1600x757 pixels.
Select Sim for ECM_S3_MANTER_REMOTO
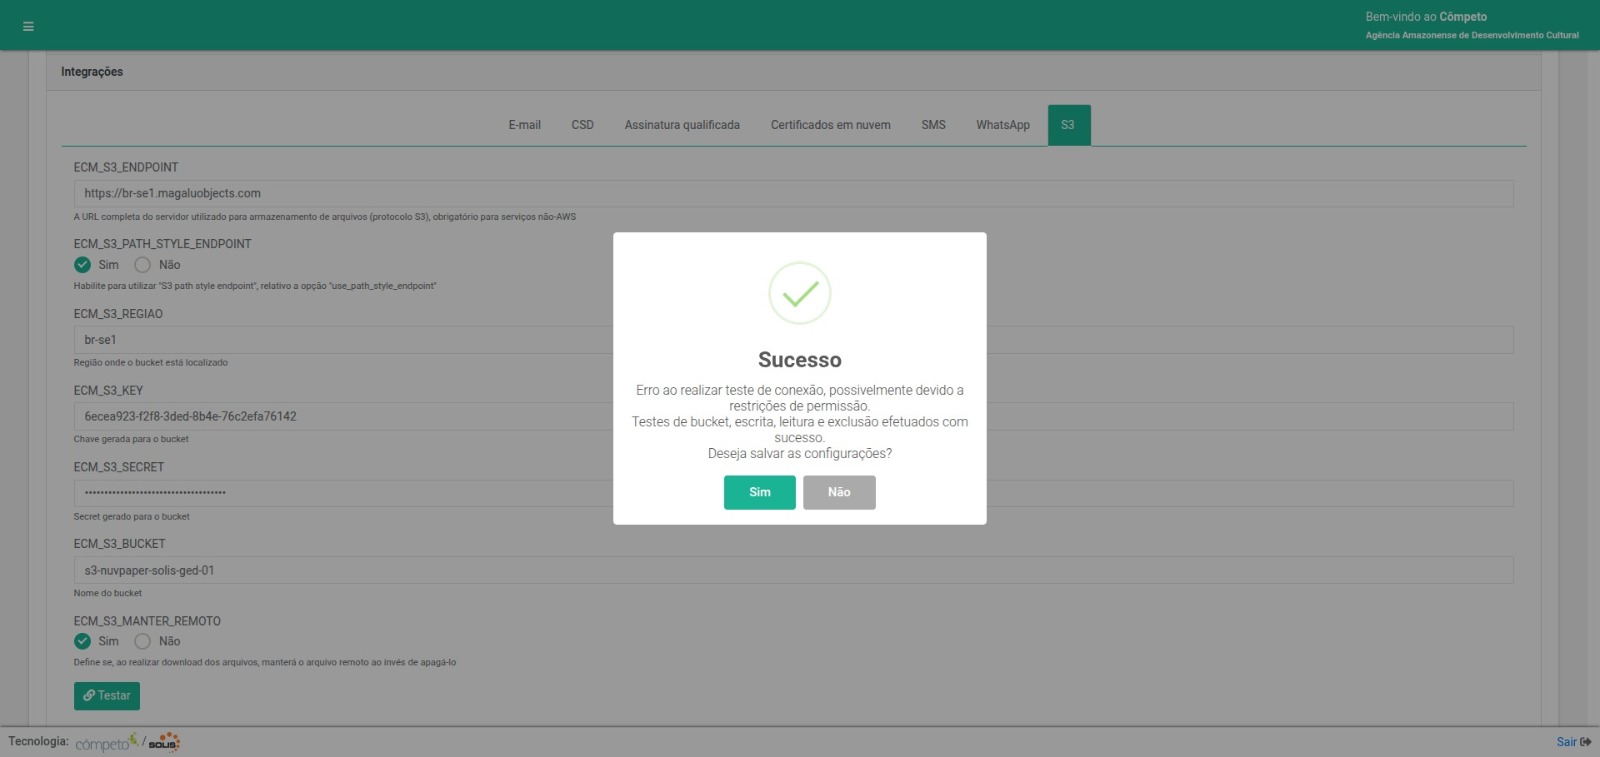point(83,641)
